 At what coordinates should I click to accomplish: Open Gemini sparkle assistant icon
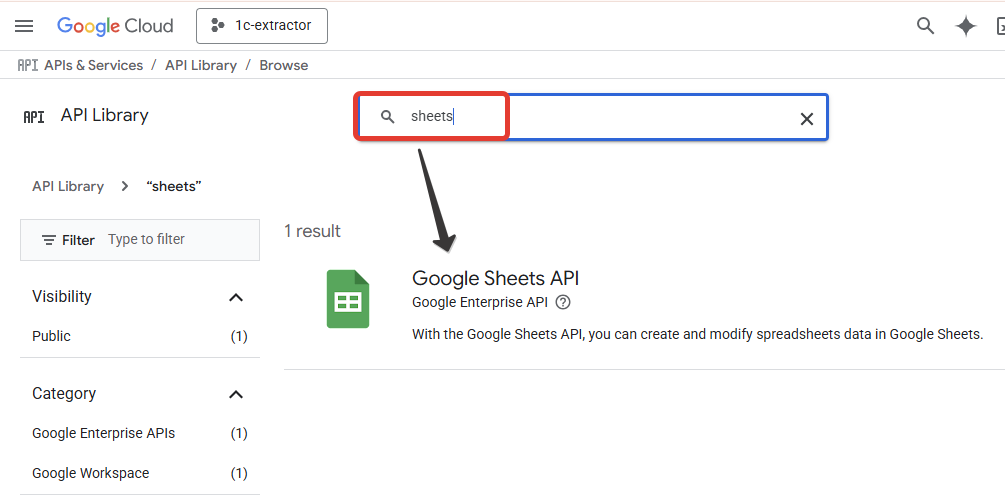[x=966, y=26]
